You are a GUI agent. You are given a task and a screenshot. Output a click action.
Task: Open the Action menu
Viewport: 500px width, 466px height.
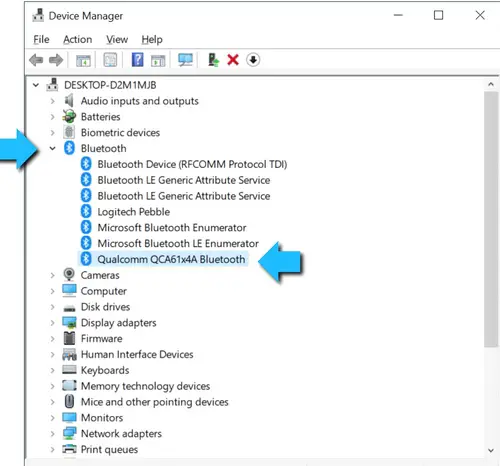[x=78, y=39]
